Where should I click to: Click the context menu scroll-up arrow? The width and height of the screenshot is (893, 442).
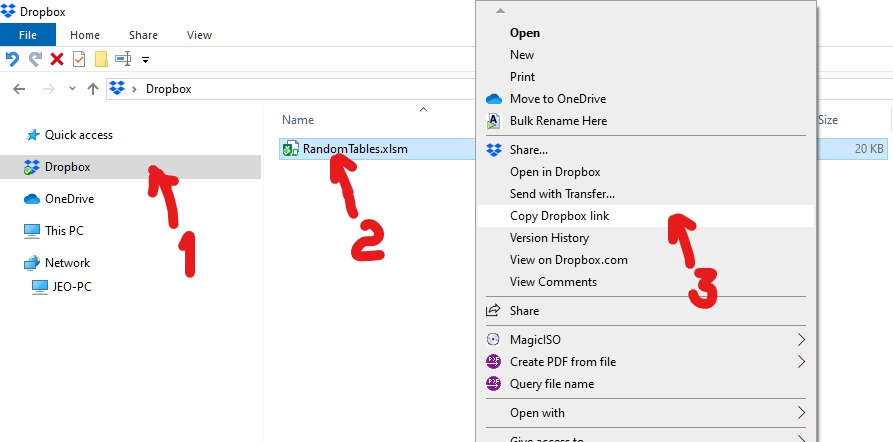[499, 11]
